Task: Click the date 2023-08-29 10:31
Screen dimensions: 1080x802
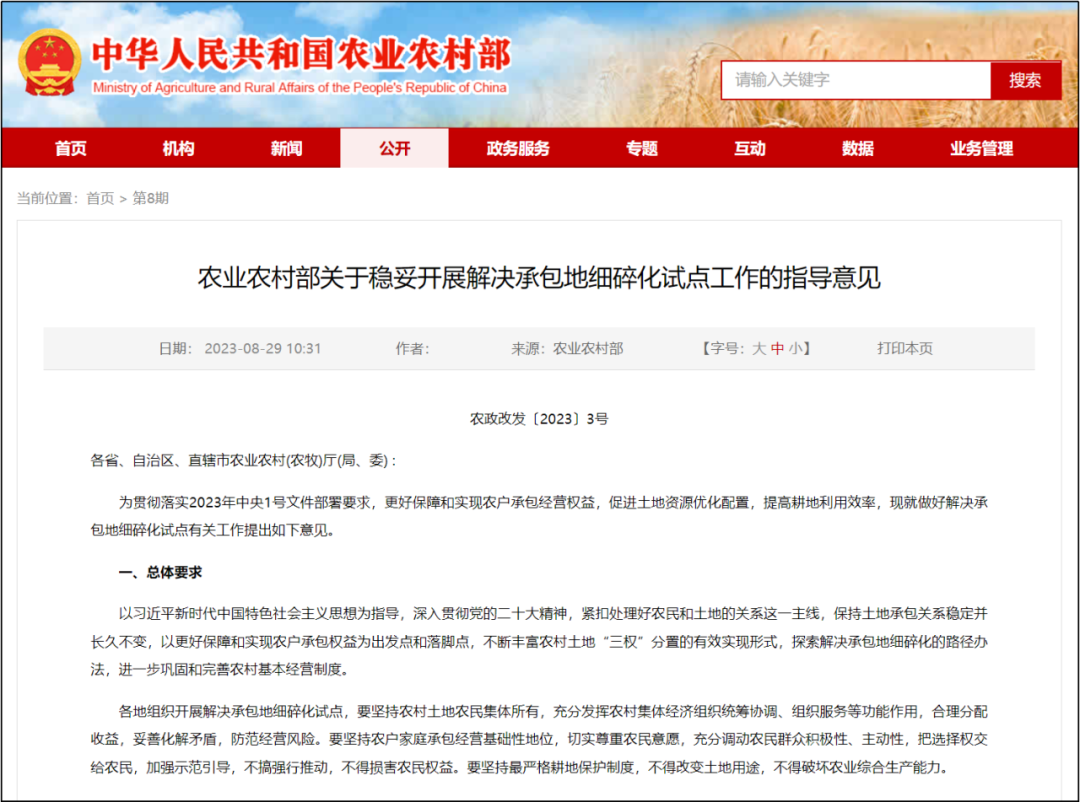Action: coord(262,349)
